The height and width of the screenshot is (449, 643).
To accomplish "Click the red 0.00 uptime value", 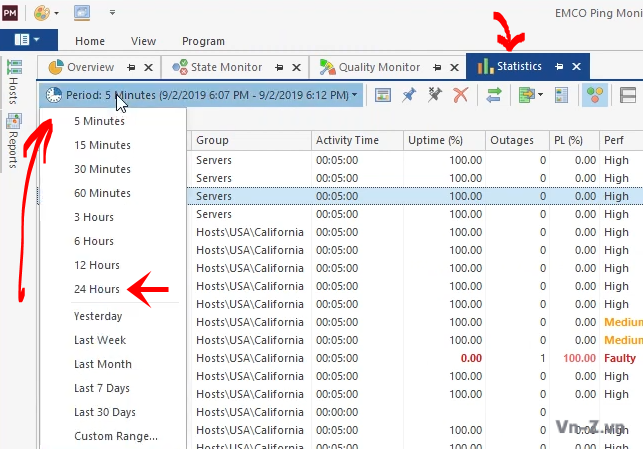I will 471,358.
